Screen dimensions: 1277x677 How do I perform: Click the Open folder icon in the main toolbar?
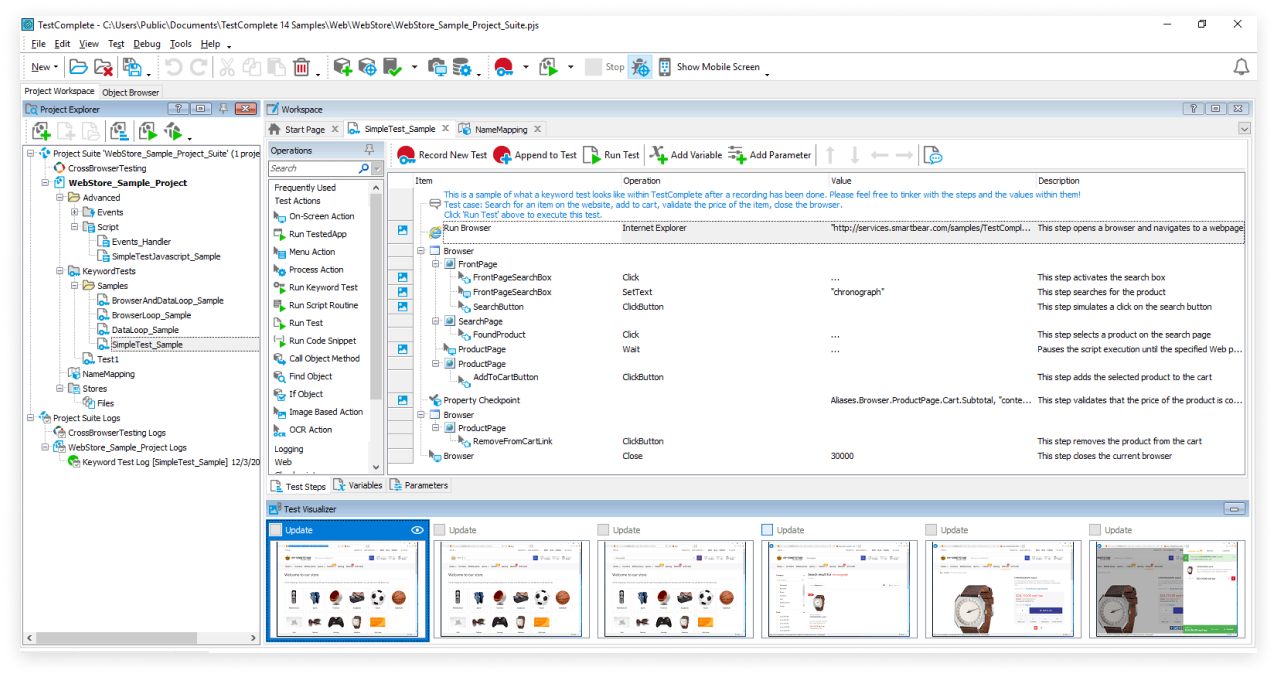tap(78, 67)
